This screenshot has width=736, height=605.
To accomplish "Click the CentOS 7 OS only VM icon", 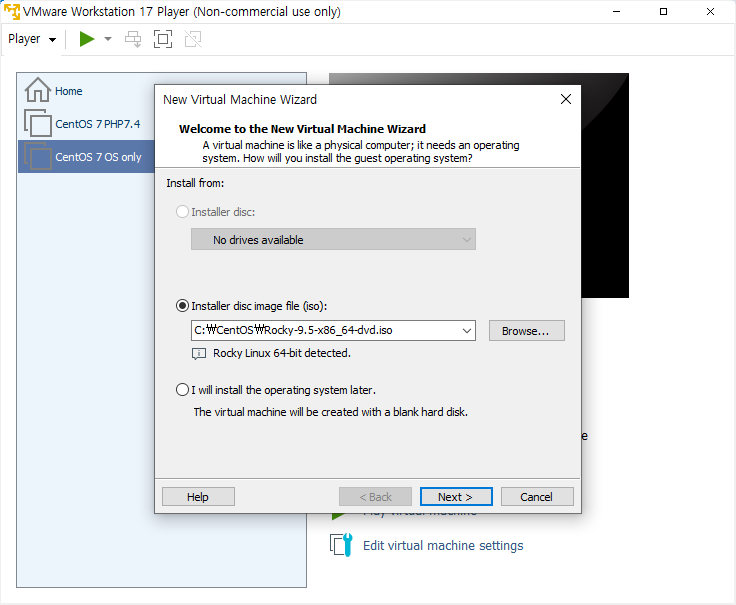I will 38,156.
